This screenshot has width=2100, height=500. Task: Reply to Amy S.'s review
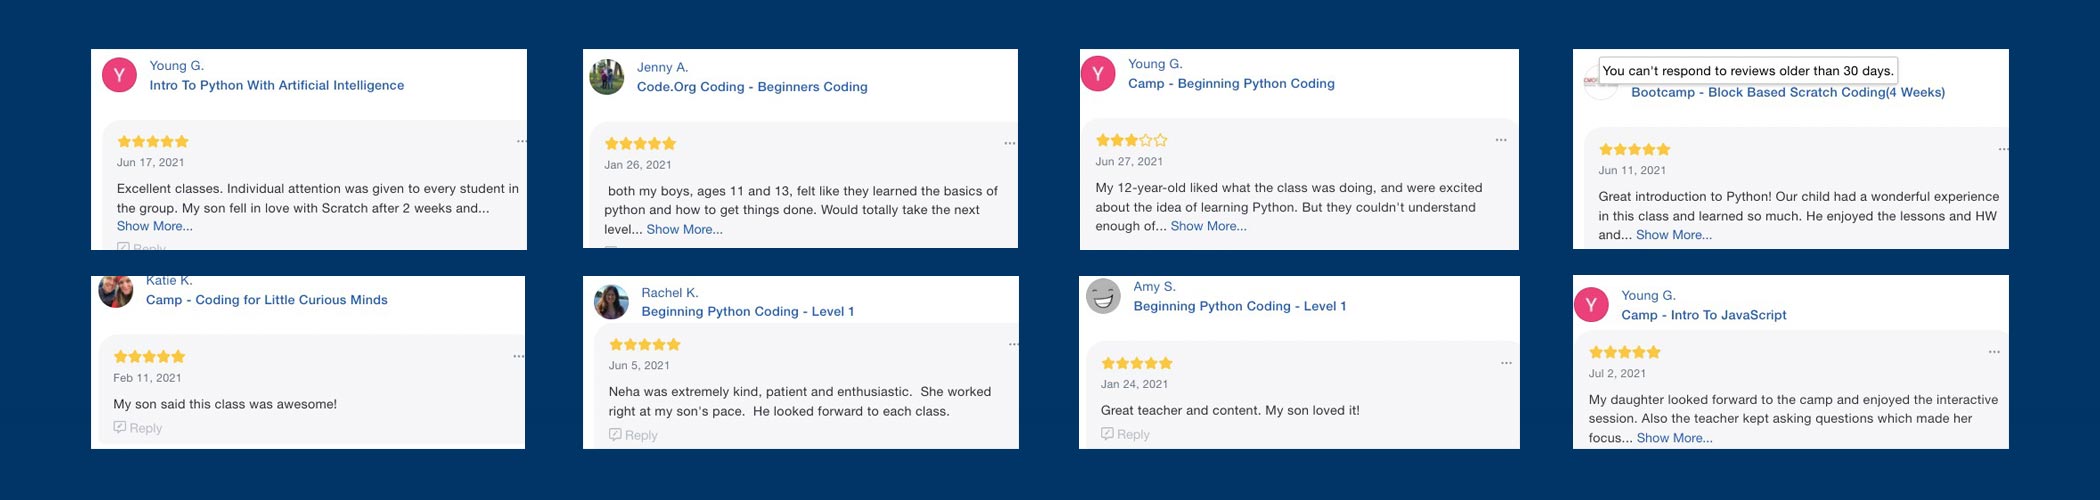tap(1126, 434)
